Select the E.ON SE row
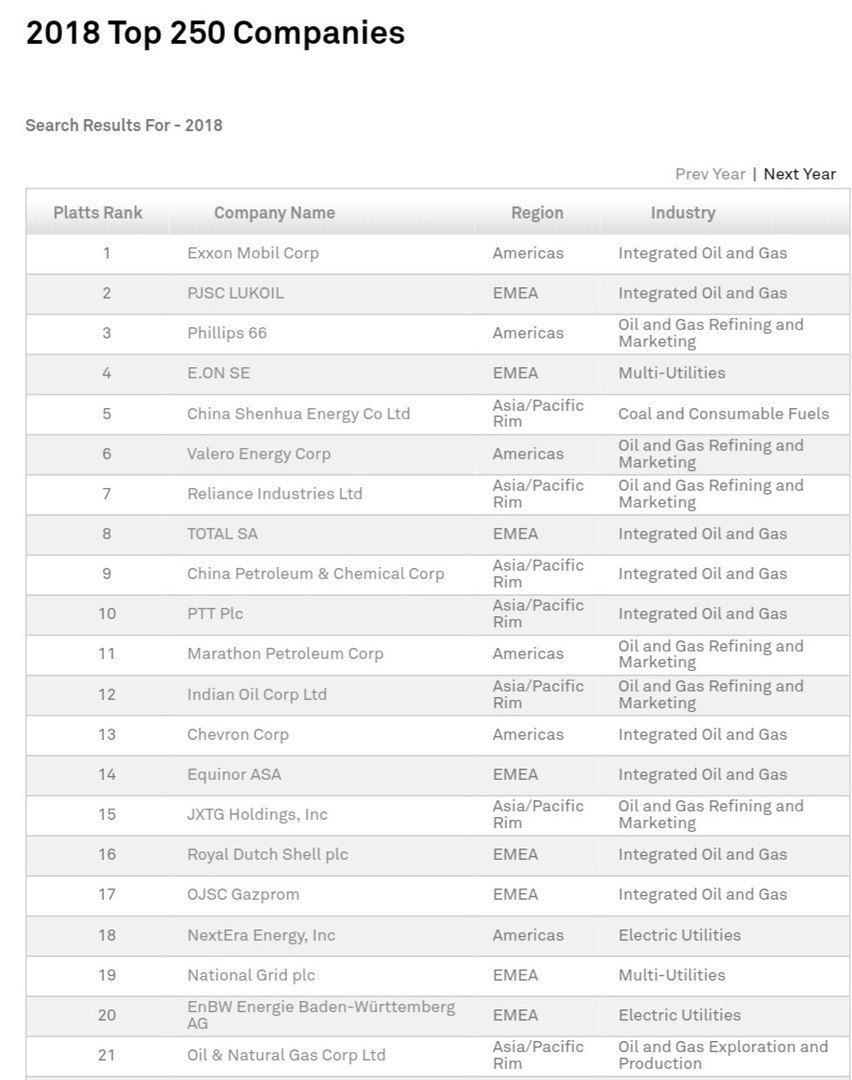The height and width of the screenshot is (1080, 852). [x=219, y=373]
